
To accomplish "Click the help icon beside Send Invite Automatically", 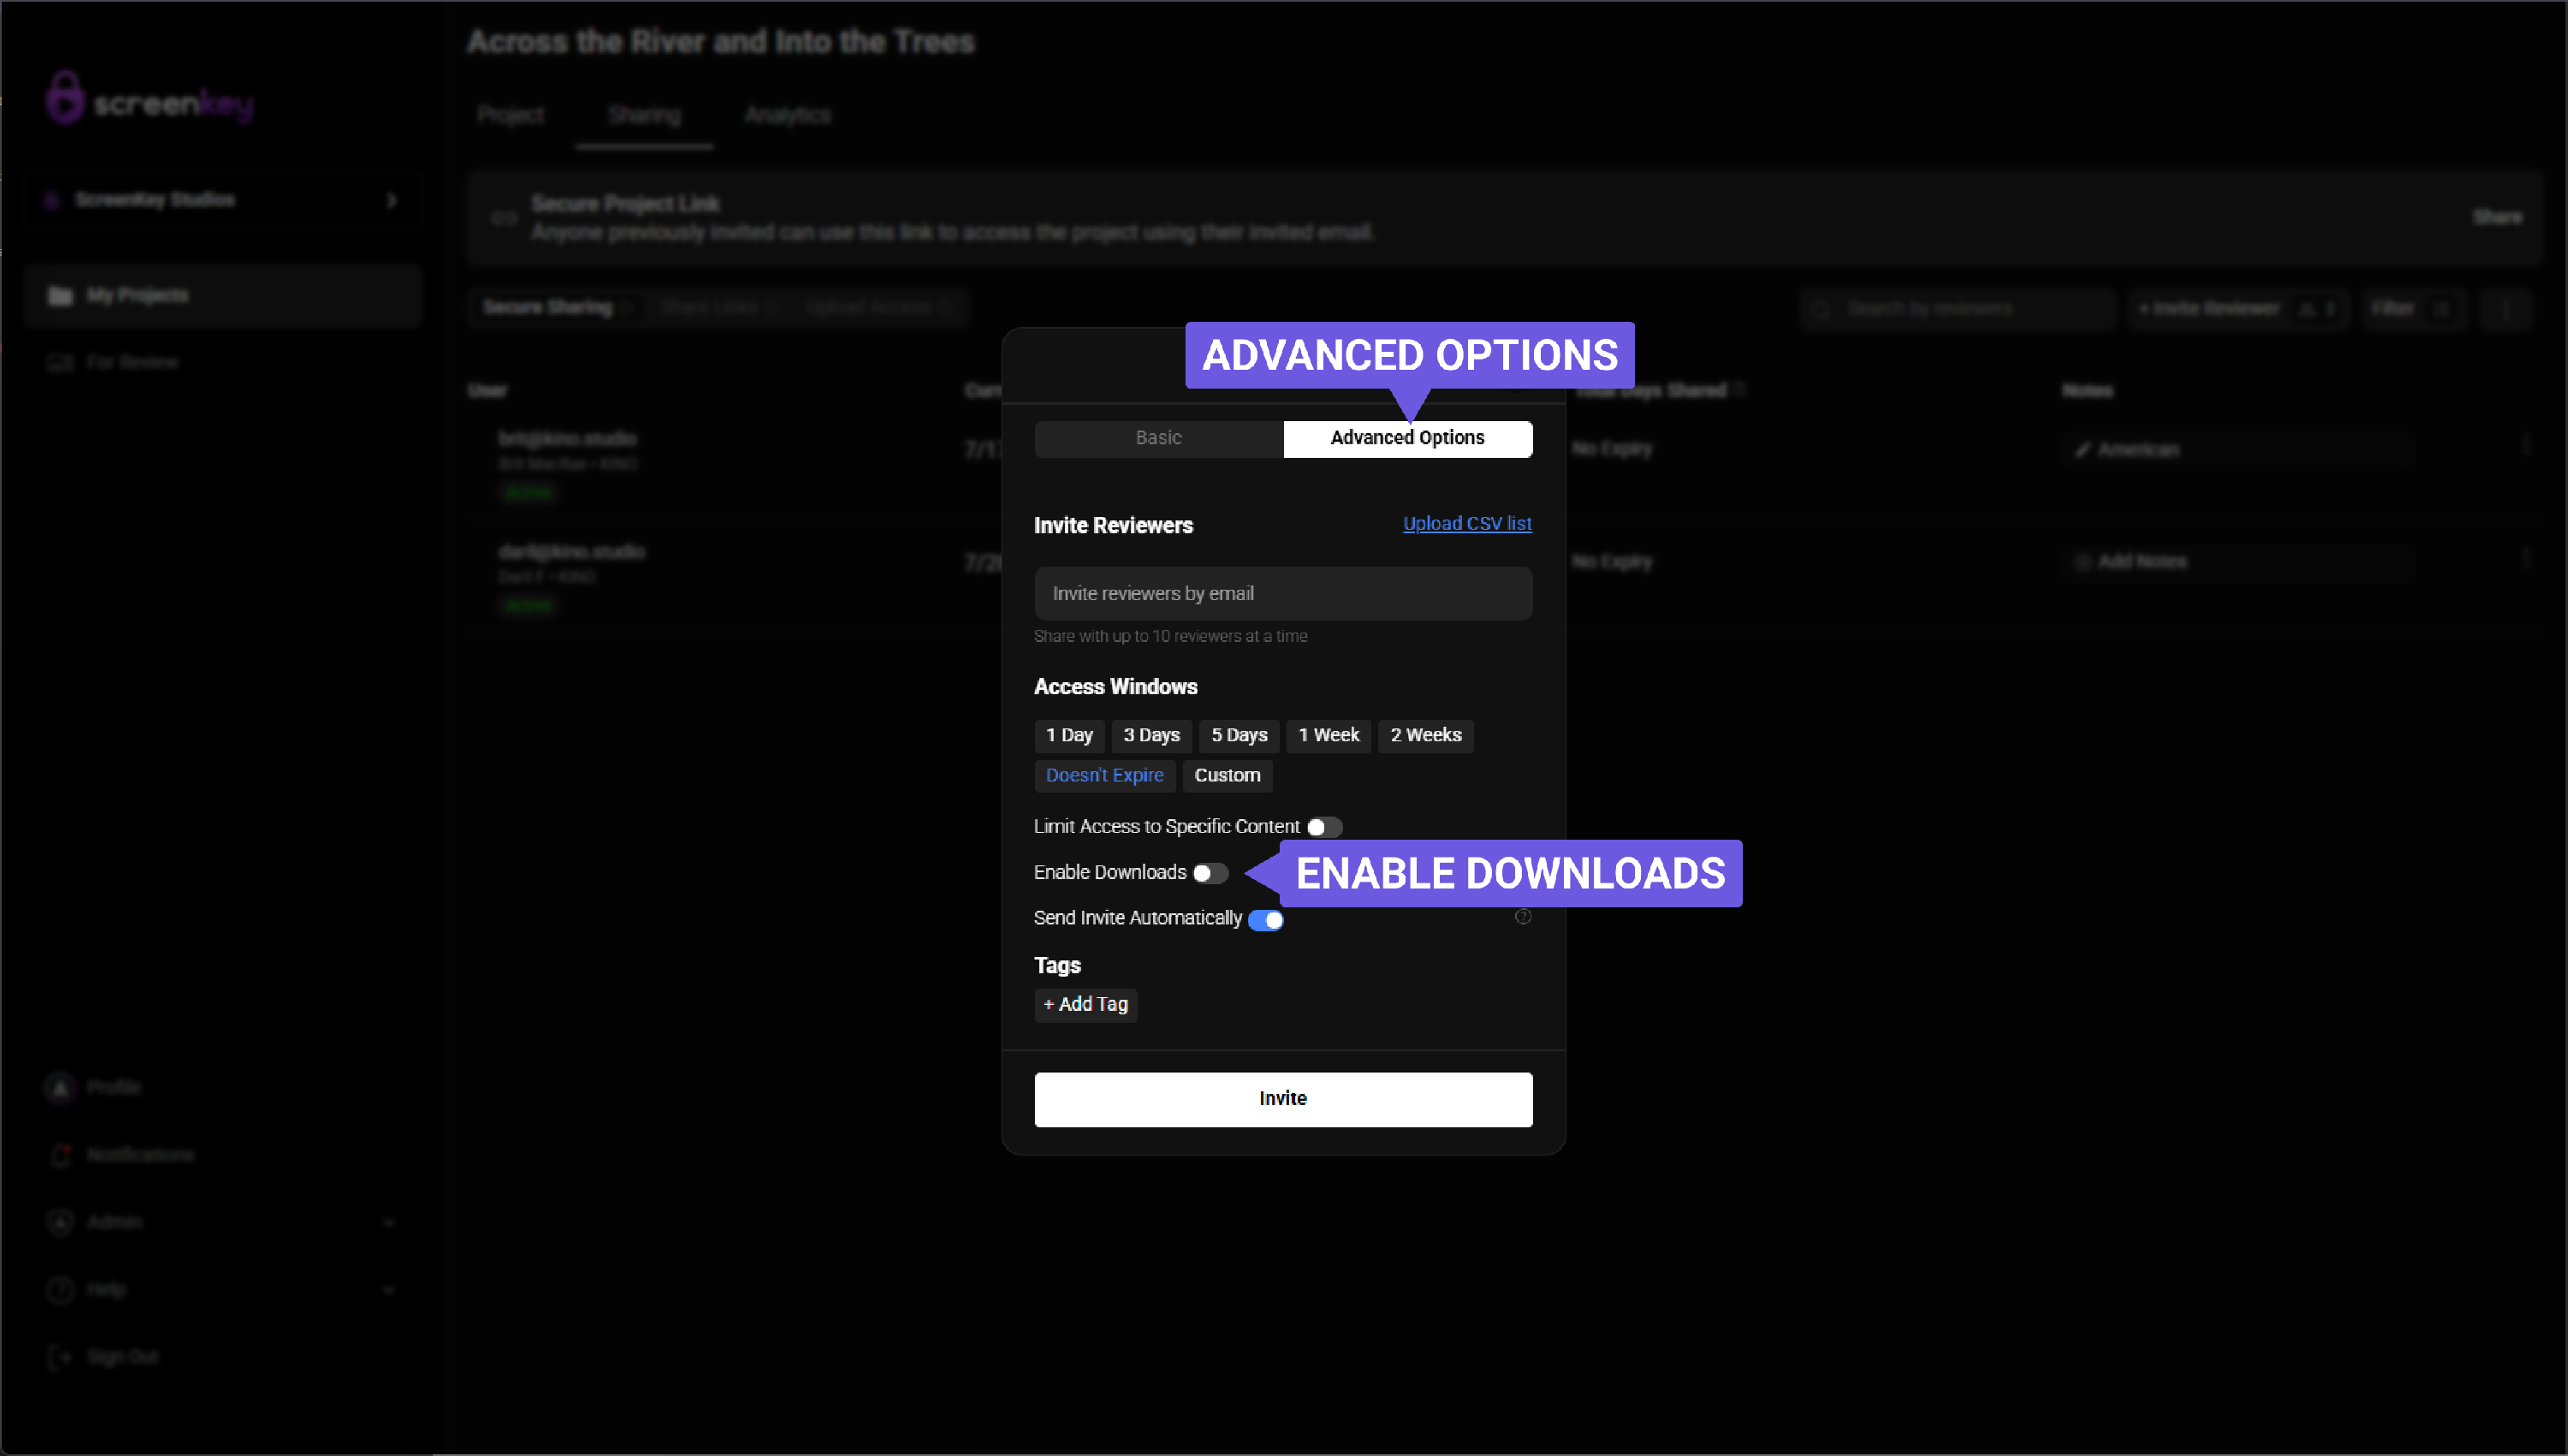I will click(1523, 916).
